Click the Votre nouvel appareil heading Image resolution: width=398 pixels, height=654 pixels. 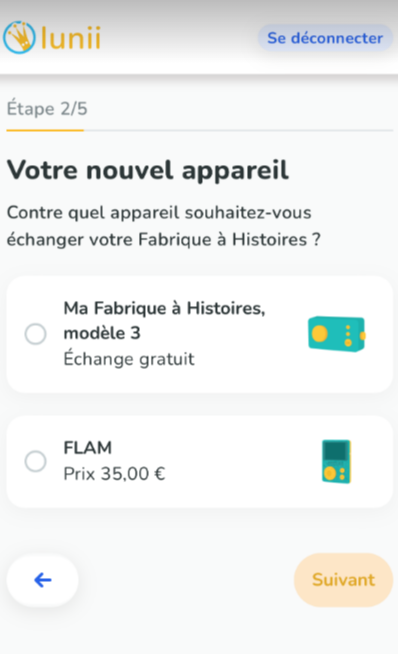(148, 170)
